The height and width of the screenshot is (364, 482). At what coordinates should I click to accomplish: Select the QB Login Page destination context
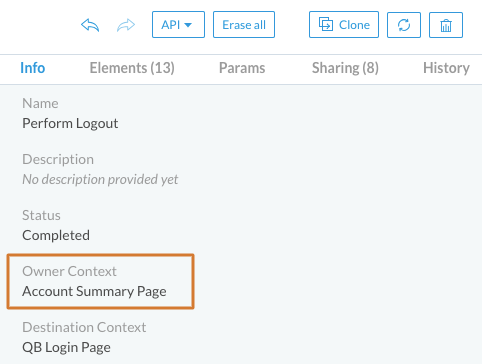tap(66, 347)
